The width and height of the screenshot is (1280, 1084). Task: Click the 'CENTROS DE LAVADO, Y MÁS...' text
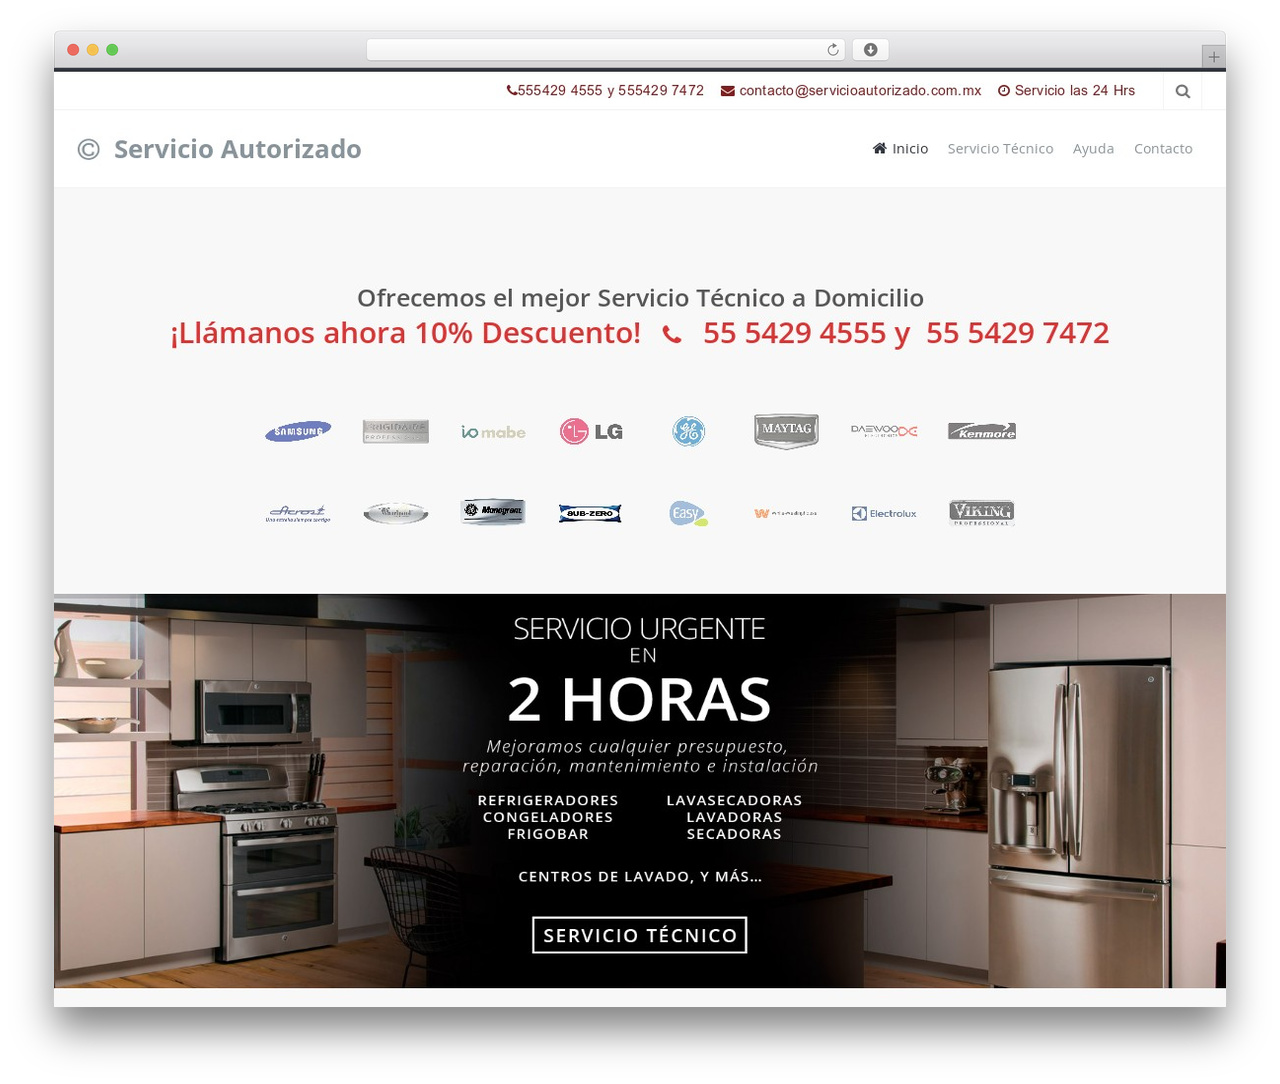[640, 877]
